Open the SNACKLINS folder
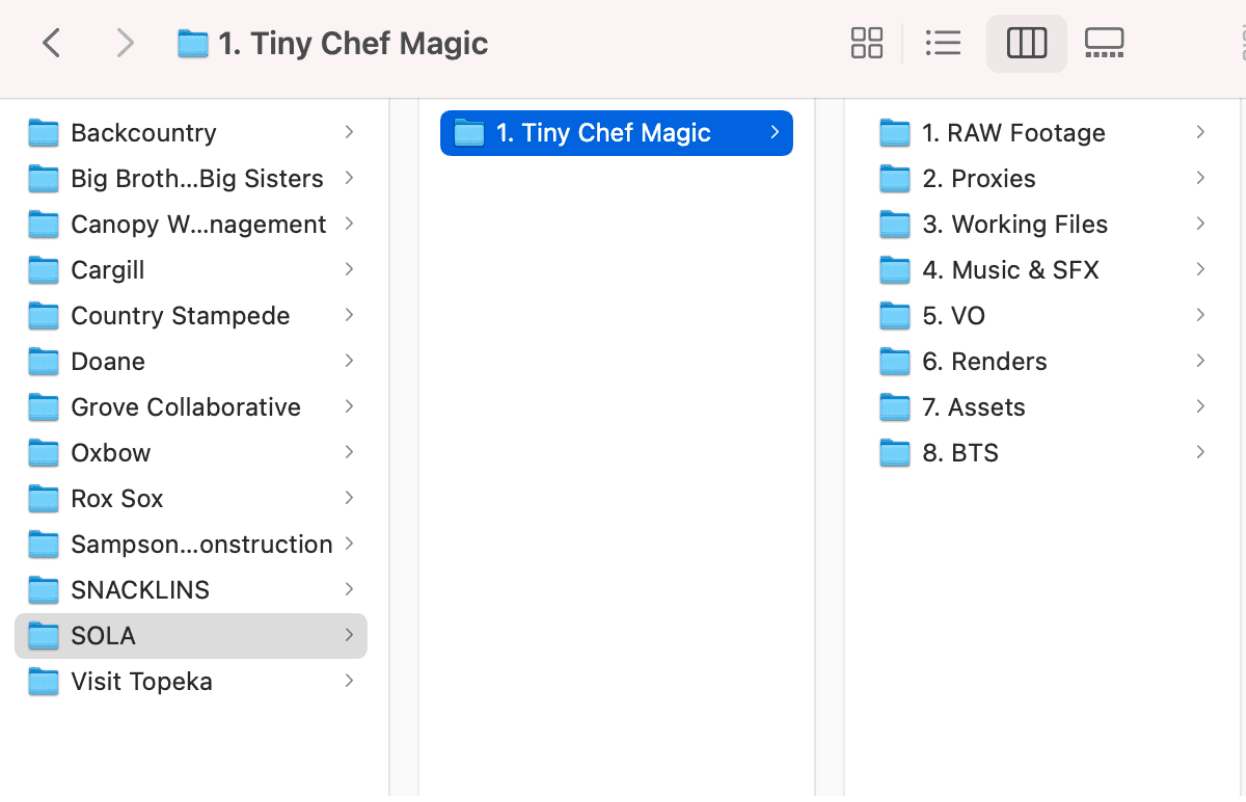 click(x=191, y=590)
